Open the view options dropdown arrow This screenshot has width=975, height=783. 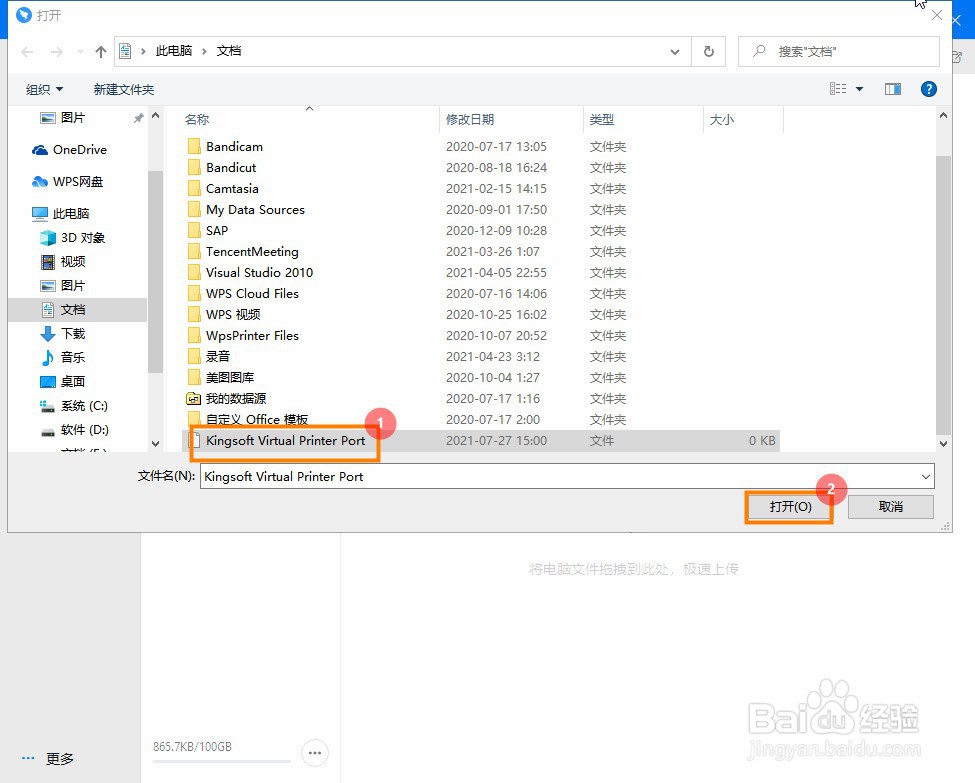[x=859, y=89]
